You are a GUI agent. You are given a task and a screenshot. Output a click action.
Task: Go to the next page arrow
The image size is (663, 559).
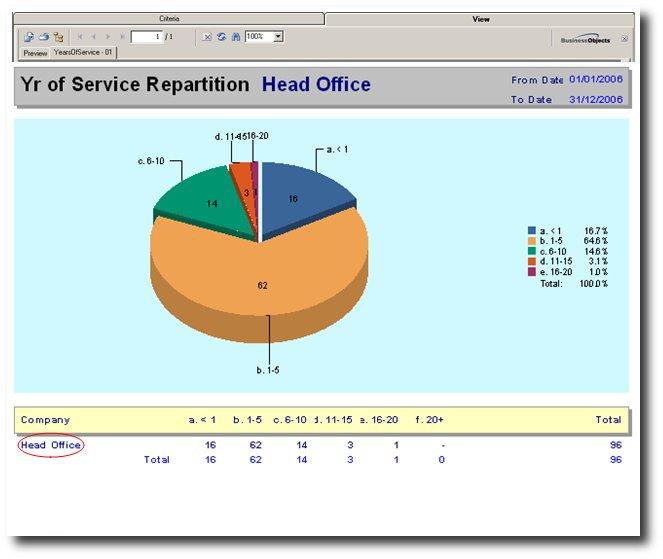coord(108,36)
